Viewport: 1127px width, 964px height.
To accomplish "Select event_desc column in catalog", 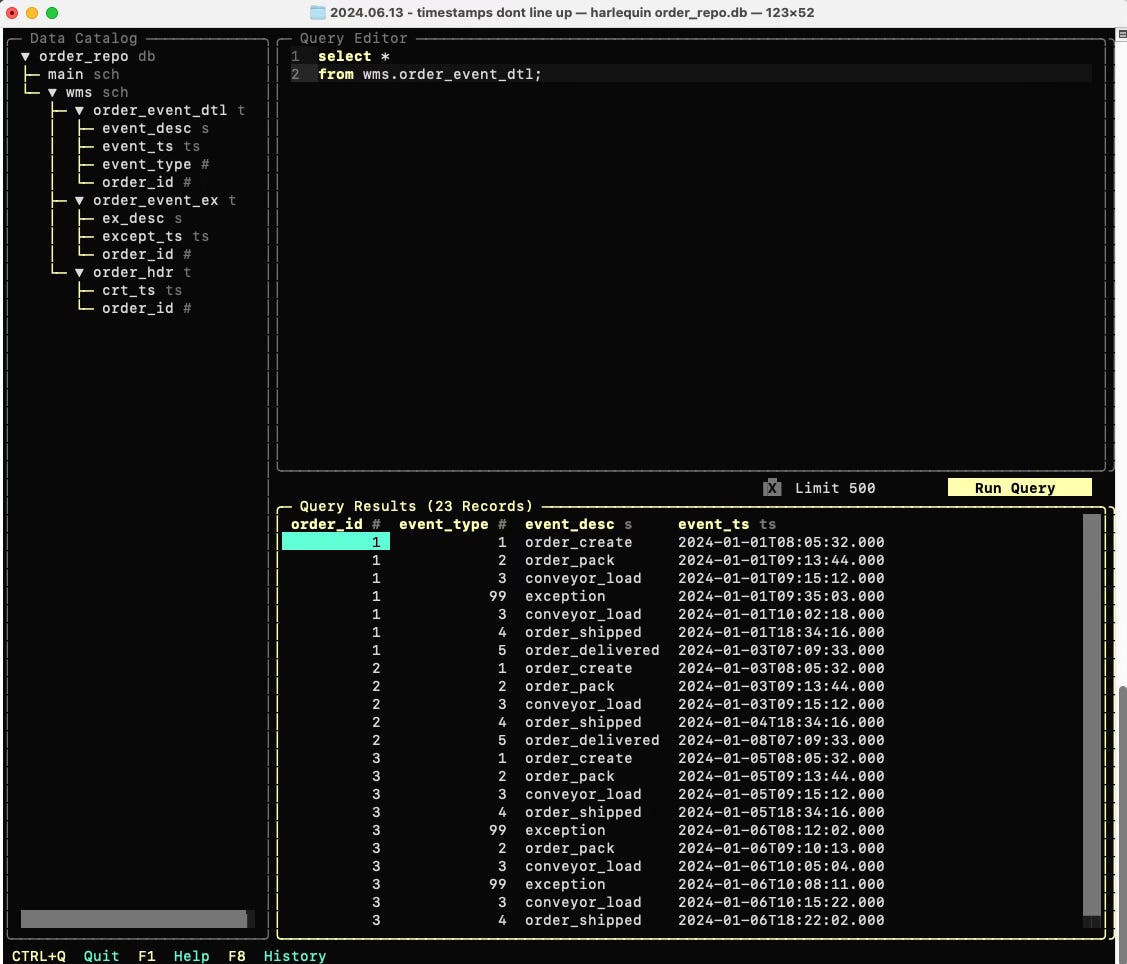I will (x=155, y=129).
